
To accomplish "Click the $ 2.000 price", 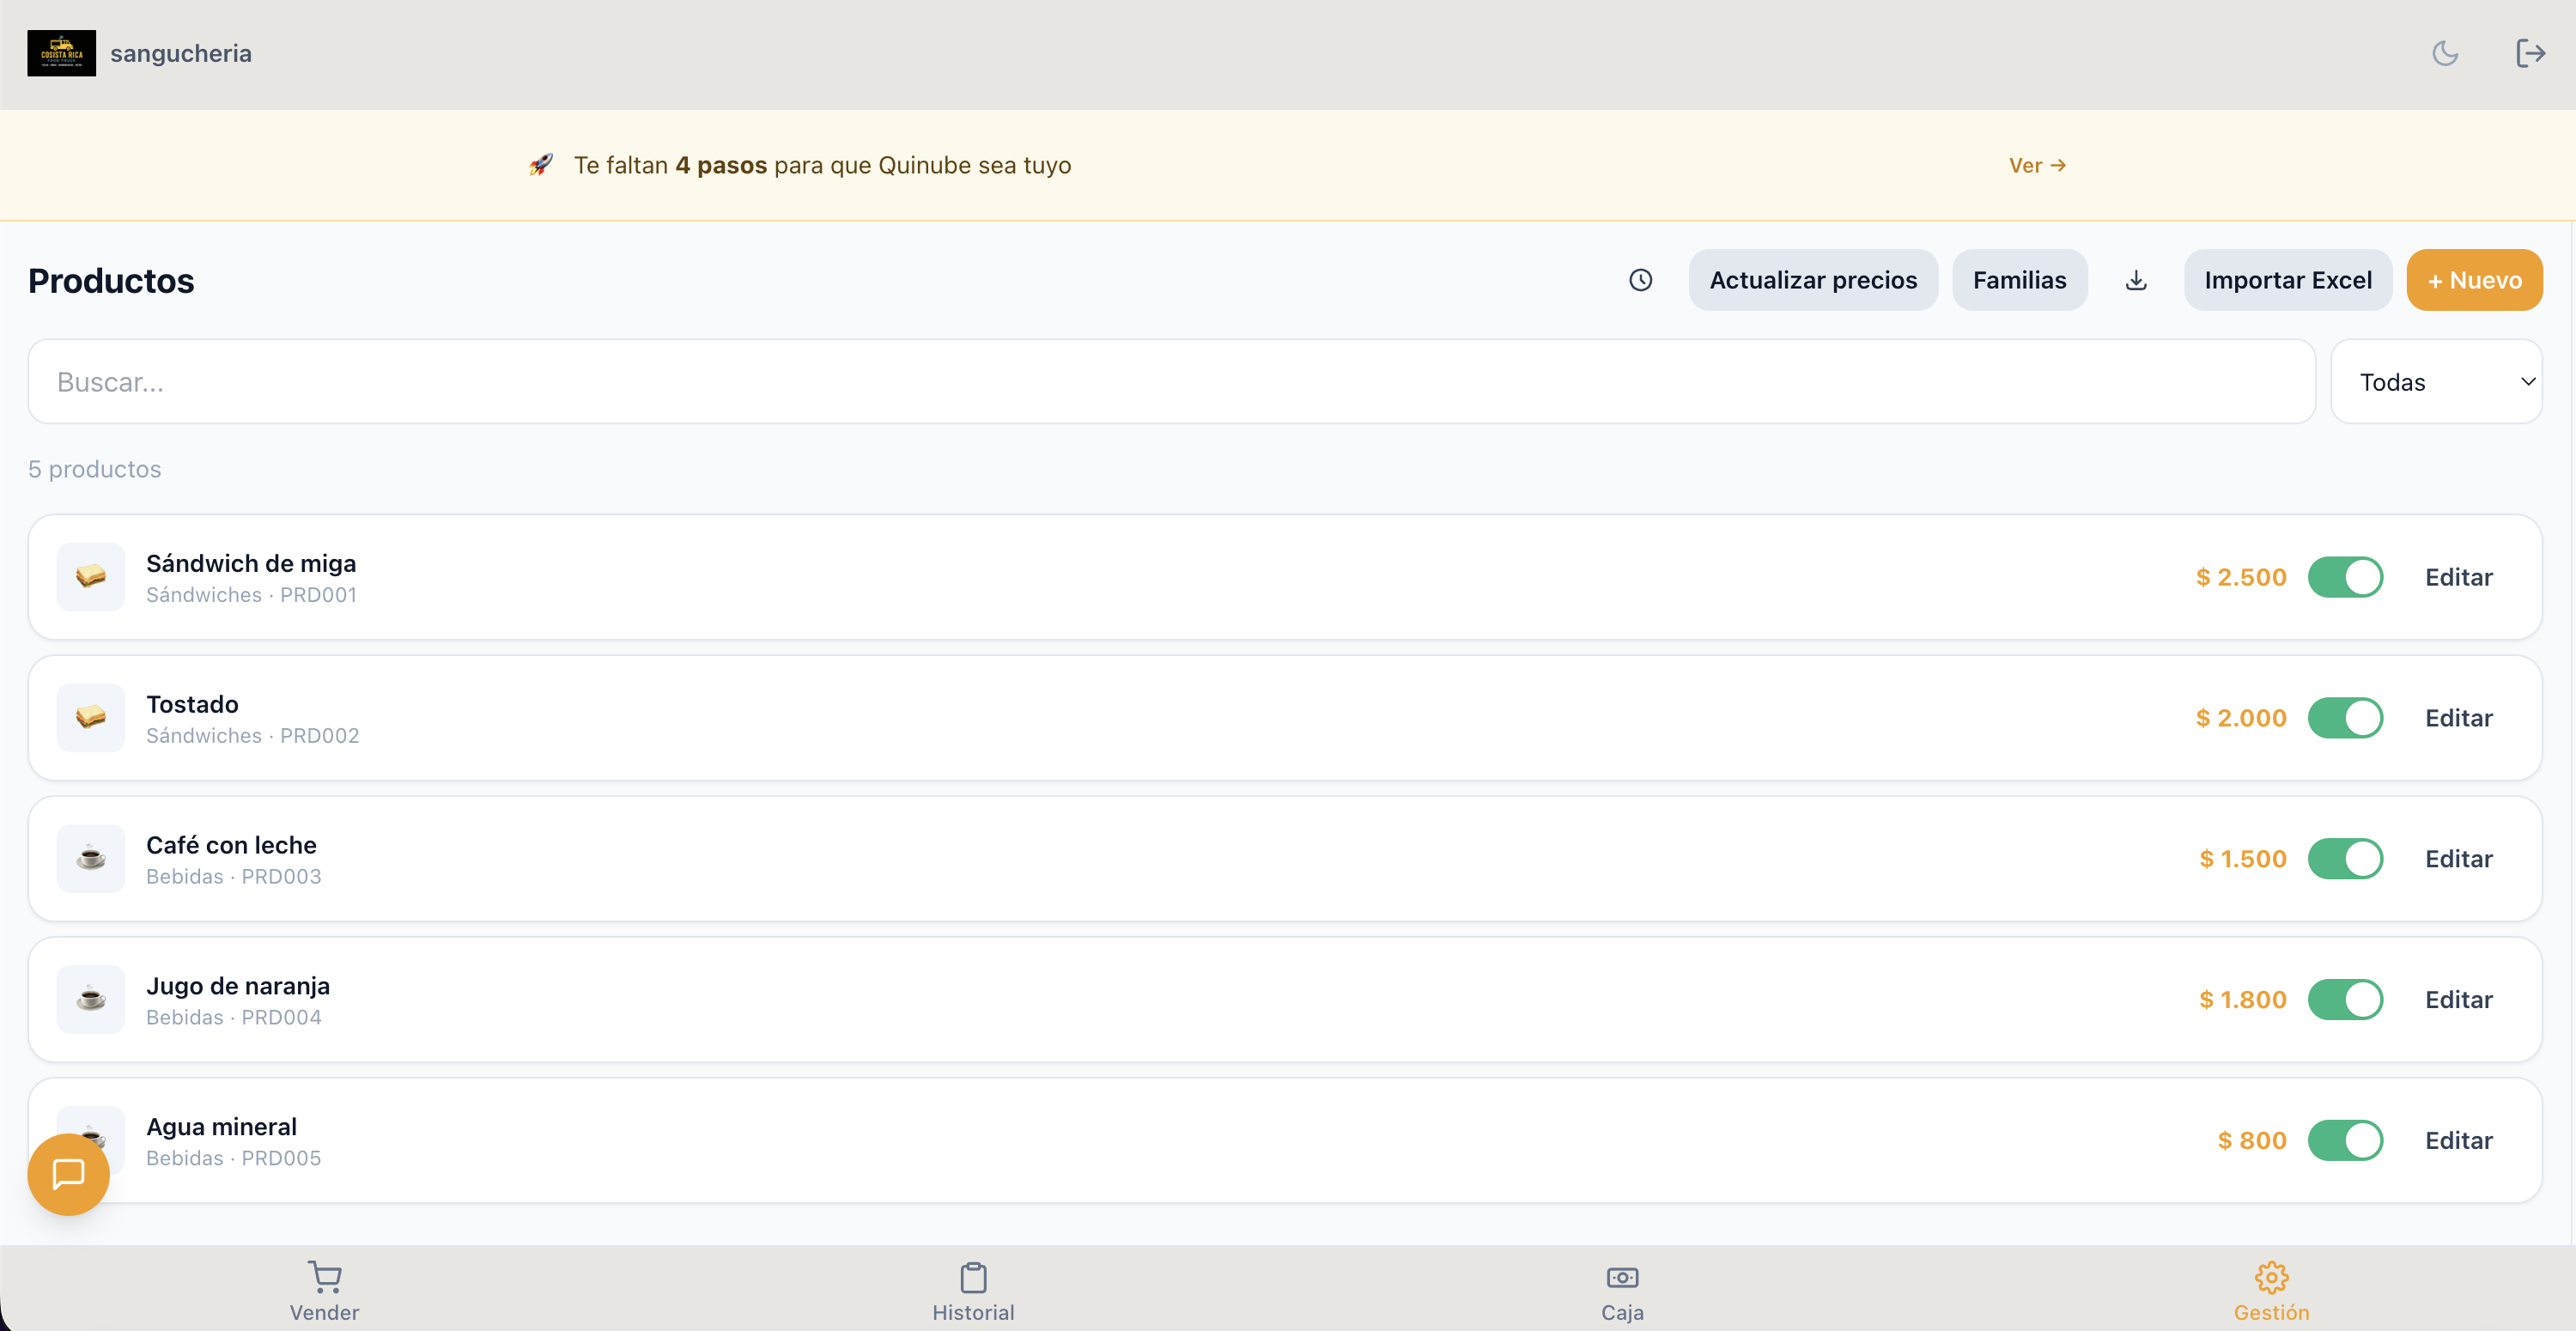I will pyautogui.click(x=2241, y=718).
